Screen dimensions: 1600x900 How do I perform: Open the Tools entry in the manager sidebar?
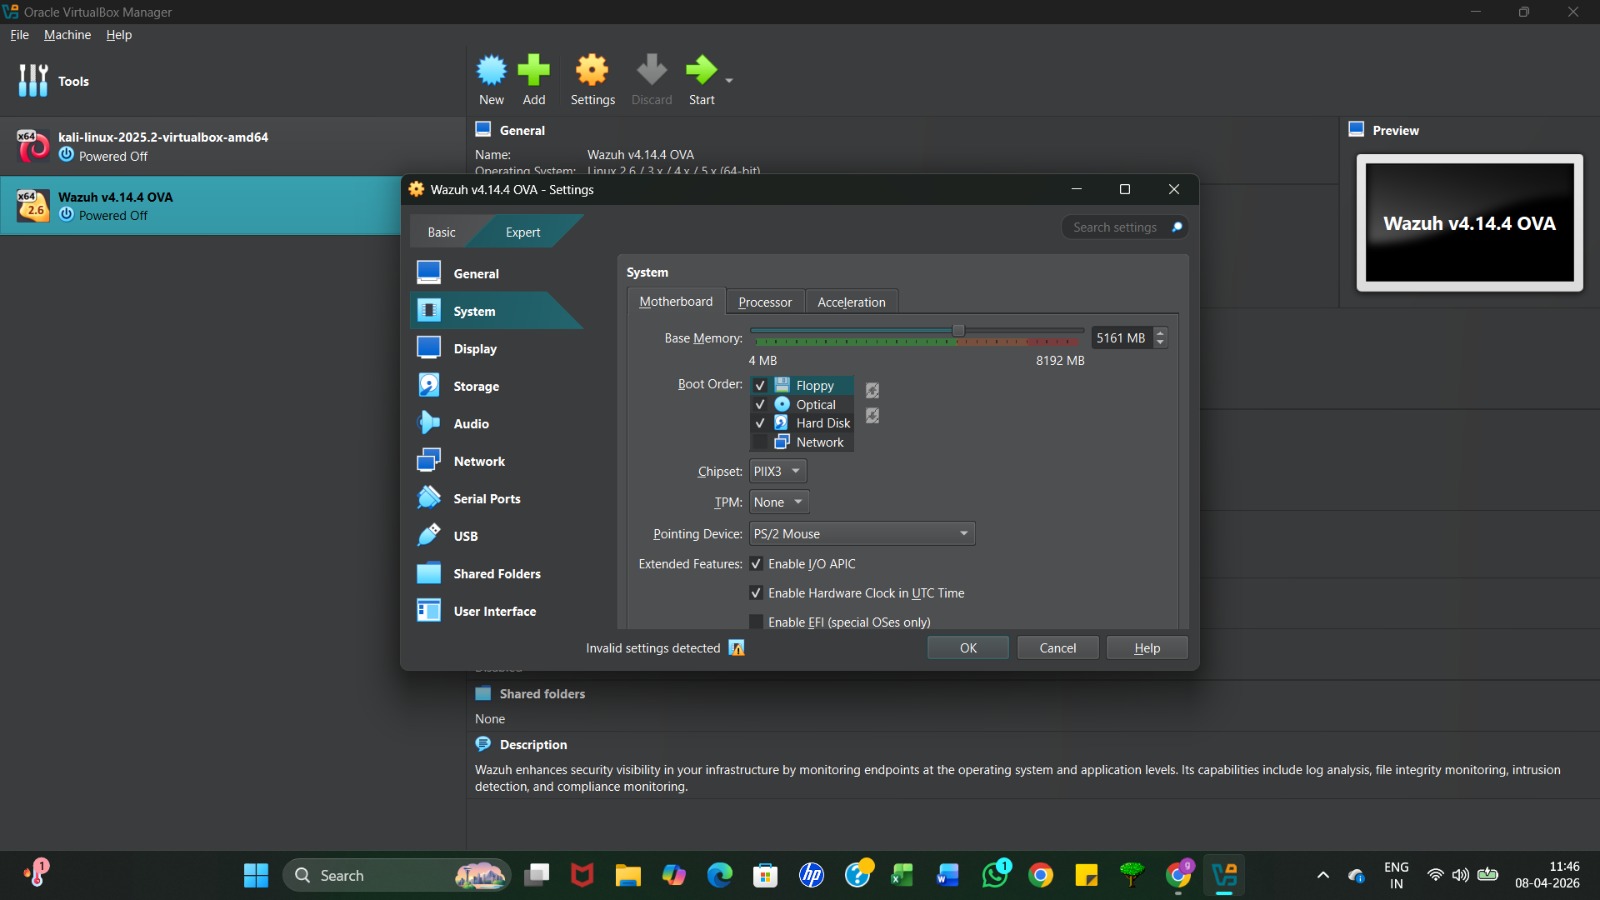pyautogui.click(x=233, y=81)
